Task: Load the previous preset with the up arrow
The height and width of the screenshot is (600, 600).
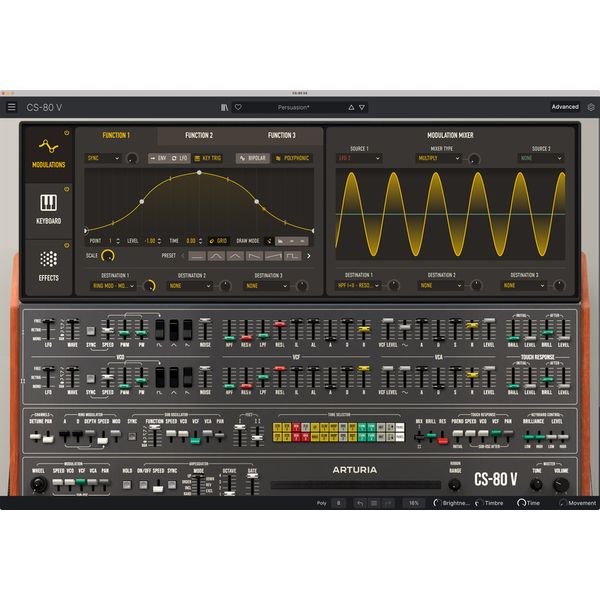Action: tap(351, 108)
